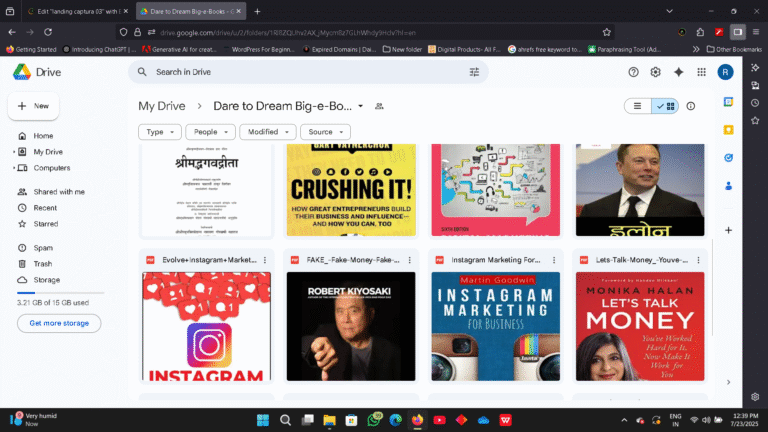Click the browser address bar URL
The width and height of the screenshot is (768, 432).
point(288,33)
